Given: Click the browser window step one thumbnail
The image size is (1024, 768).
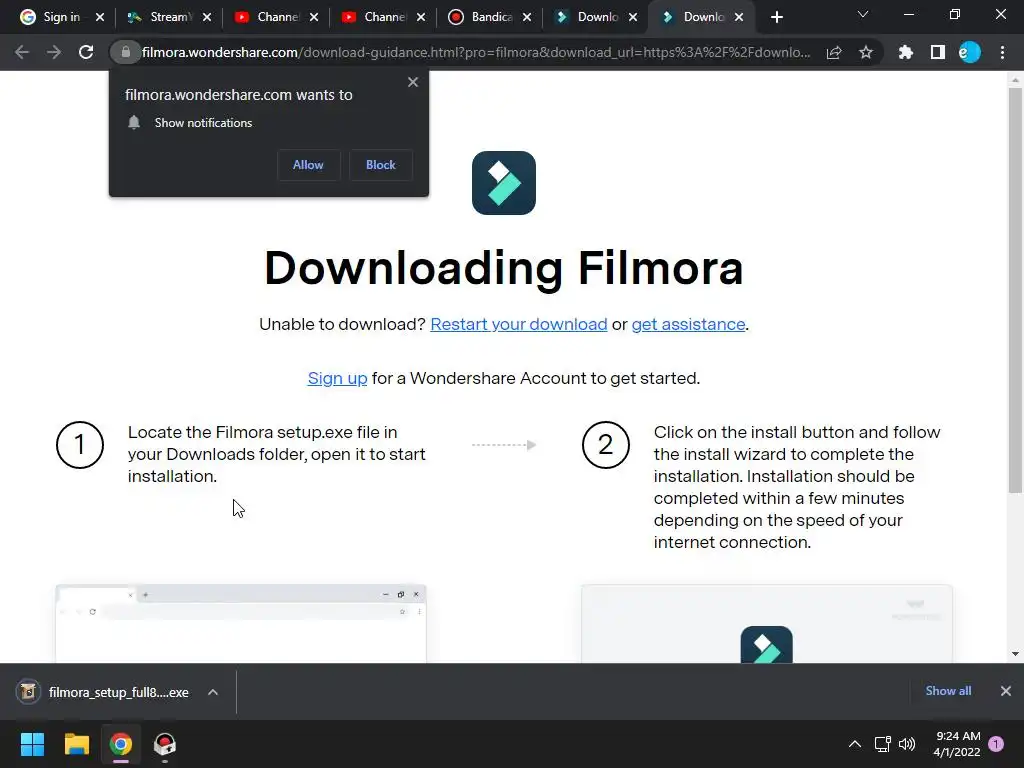Looking at the screenshot, I should [x=241, y=624].
